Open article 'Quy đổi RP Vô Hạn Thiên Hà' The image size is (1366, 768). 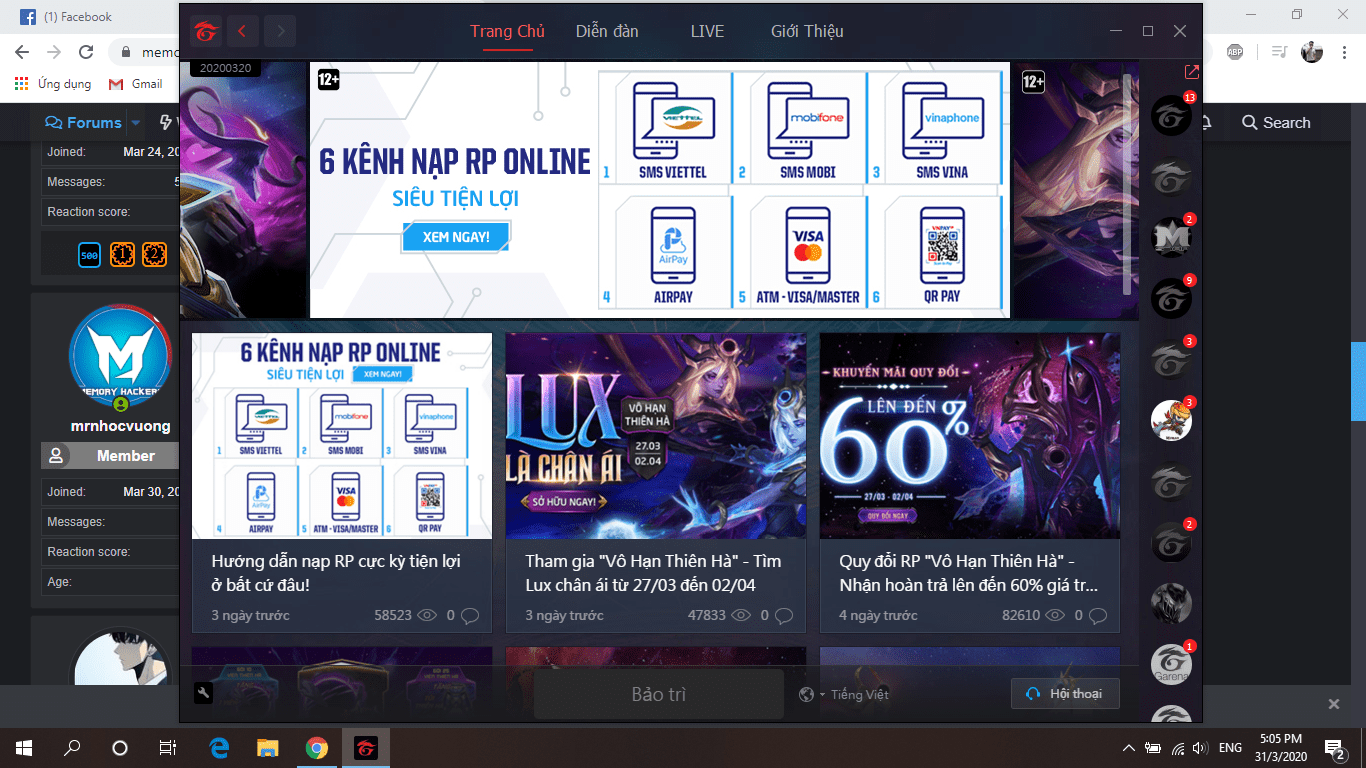968,573
